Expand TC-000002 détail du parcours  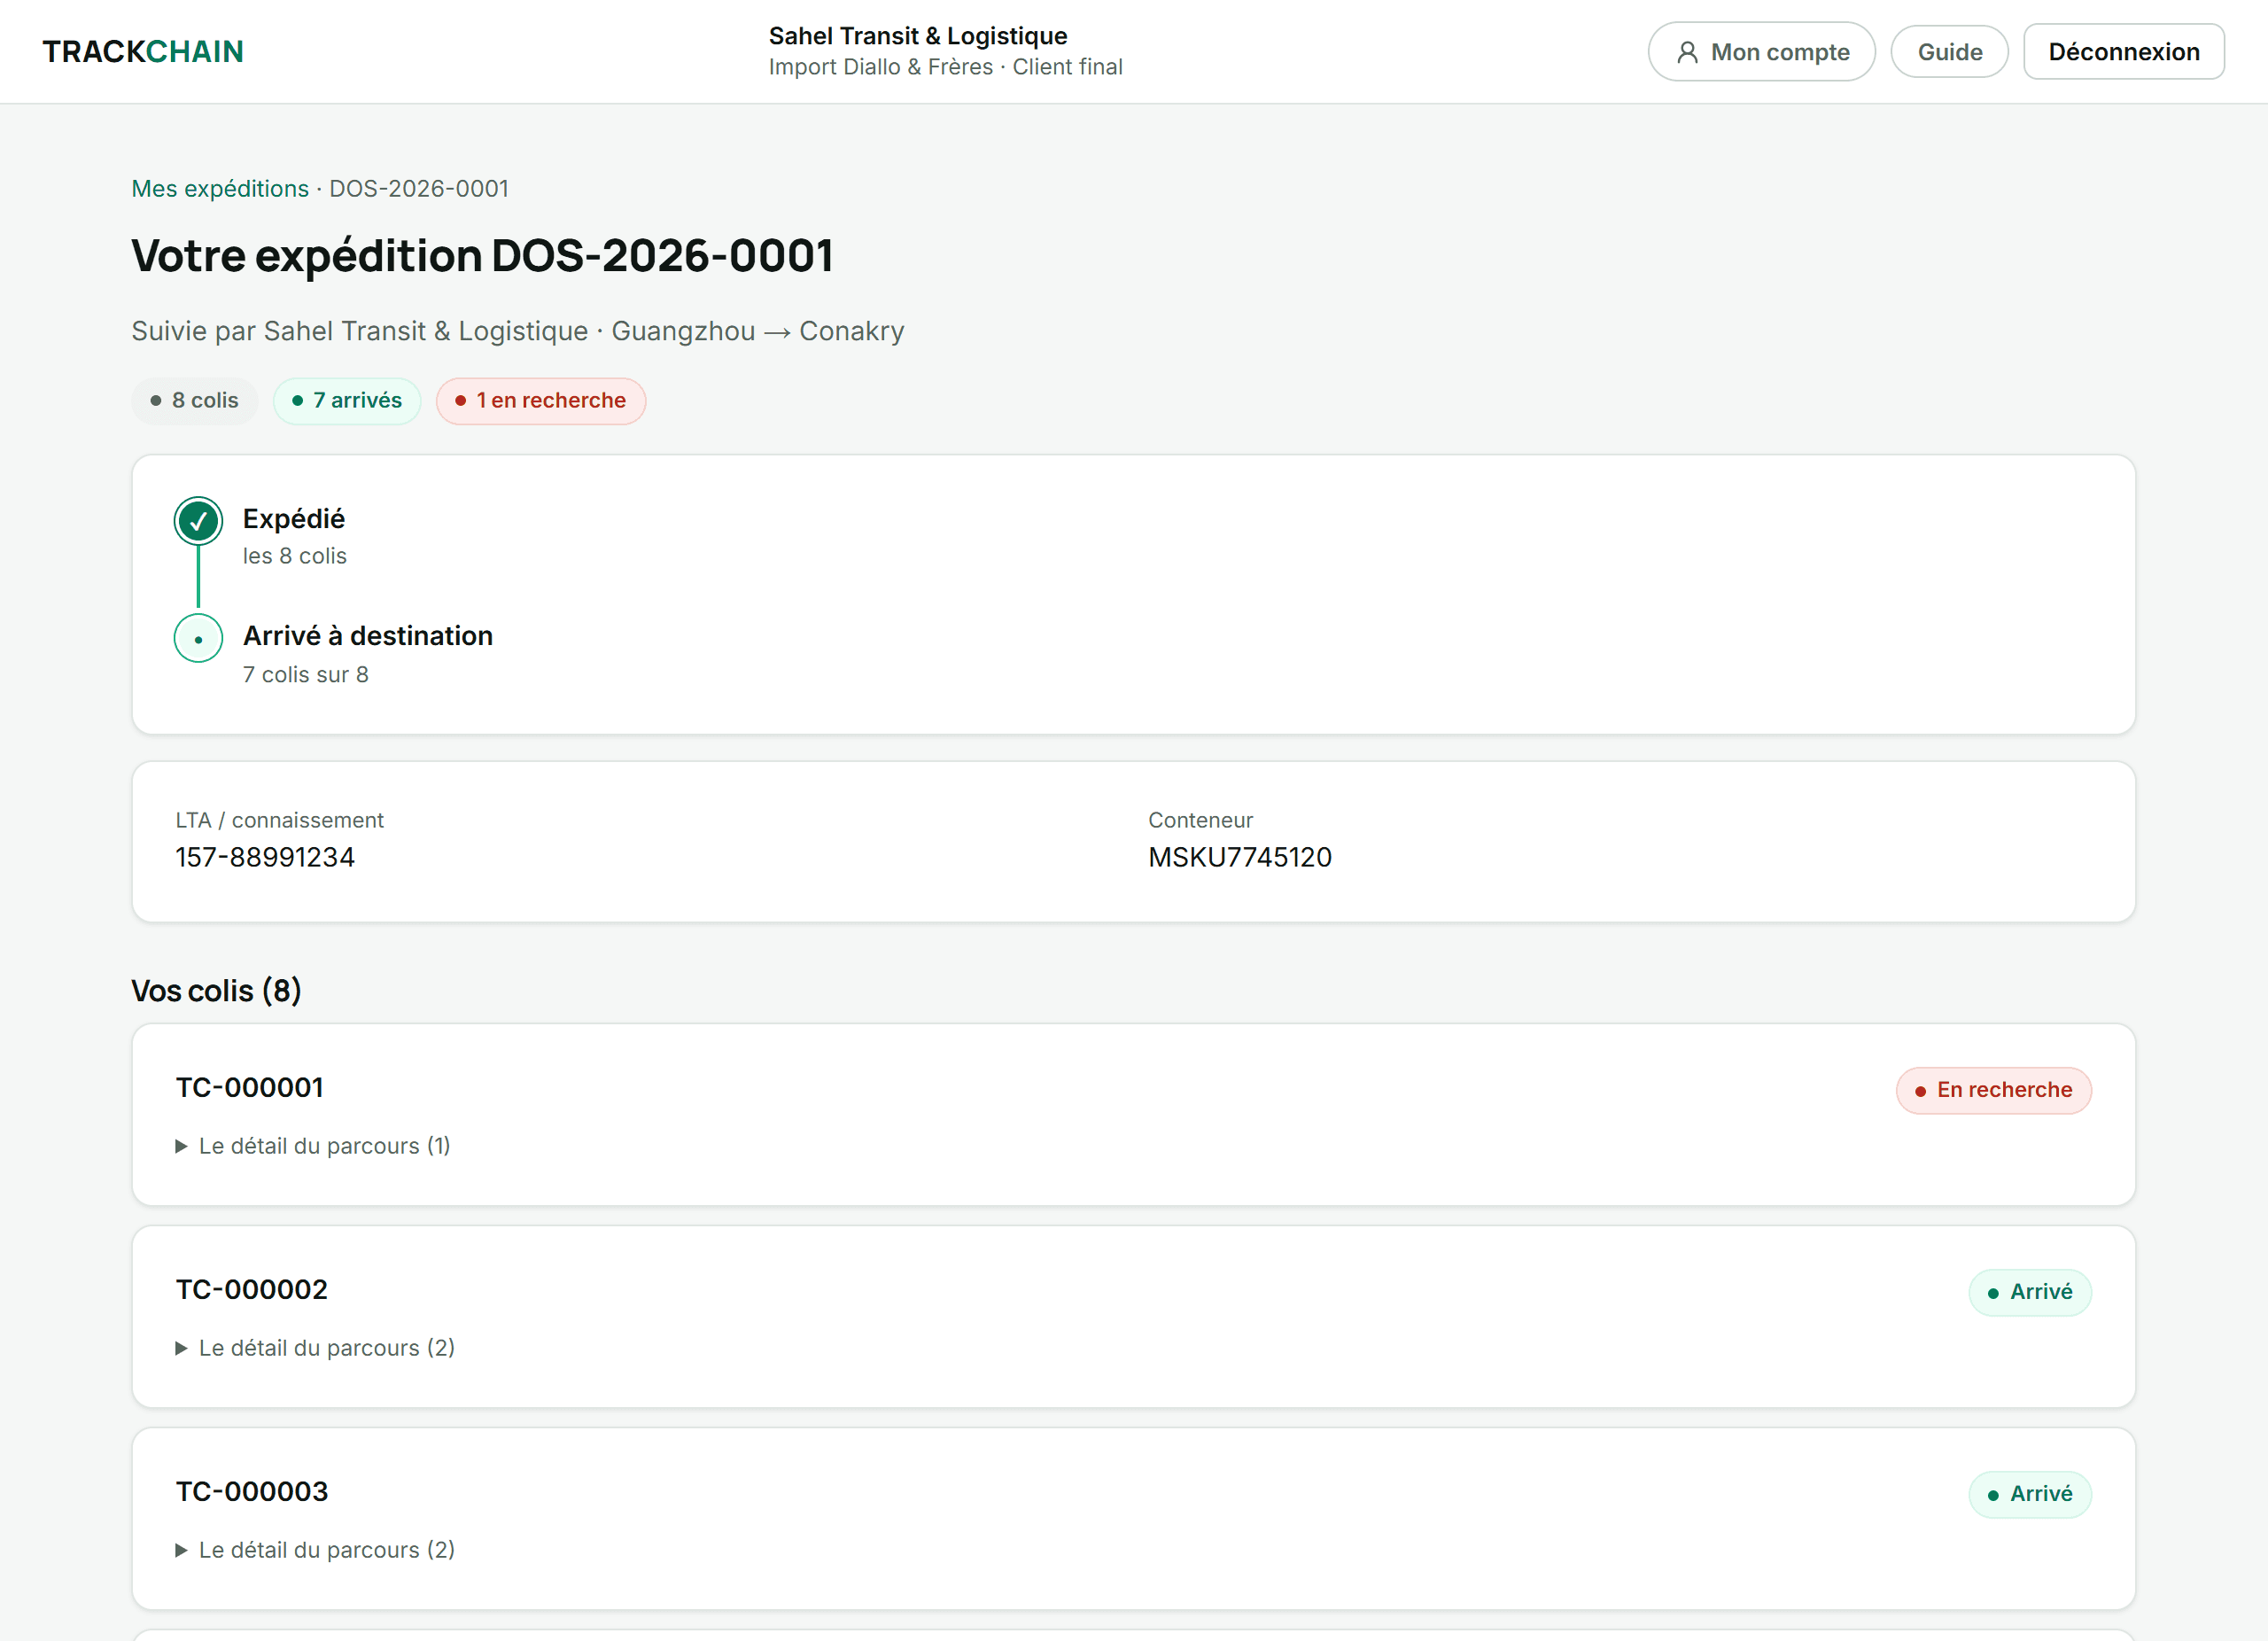click(x=315, y=1348)
